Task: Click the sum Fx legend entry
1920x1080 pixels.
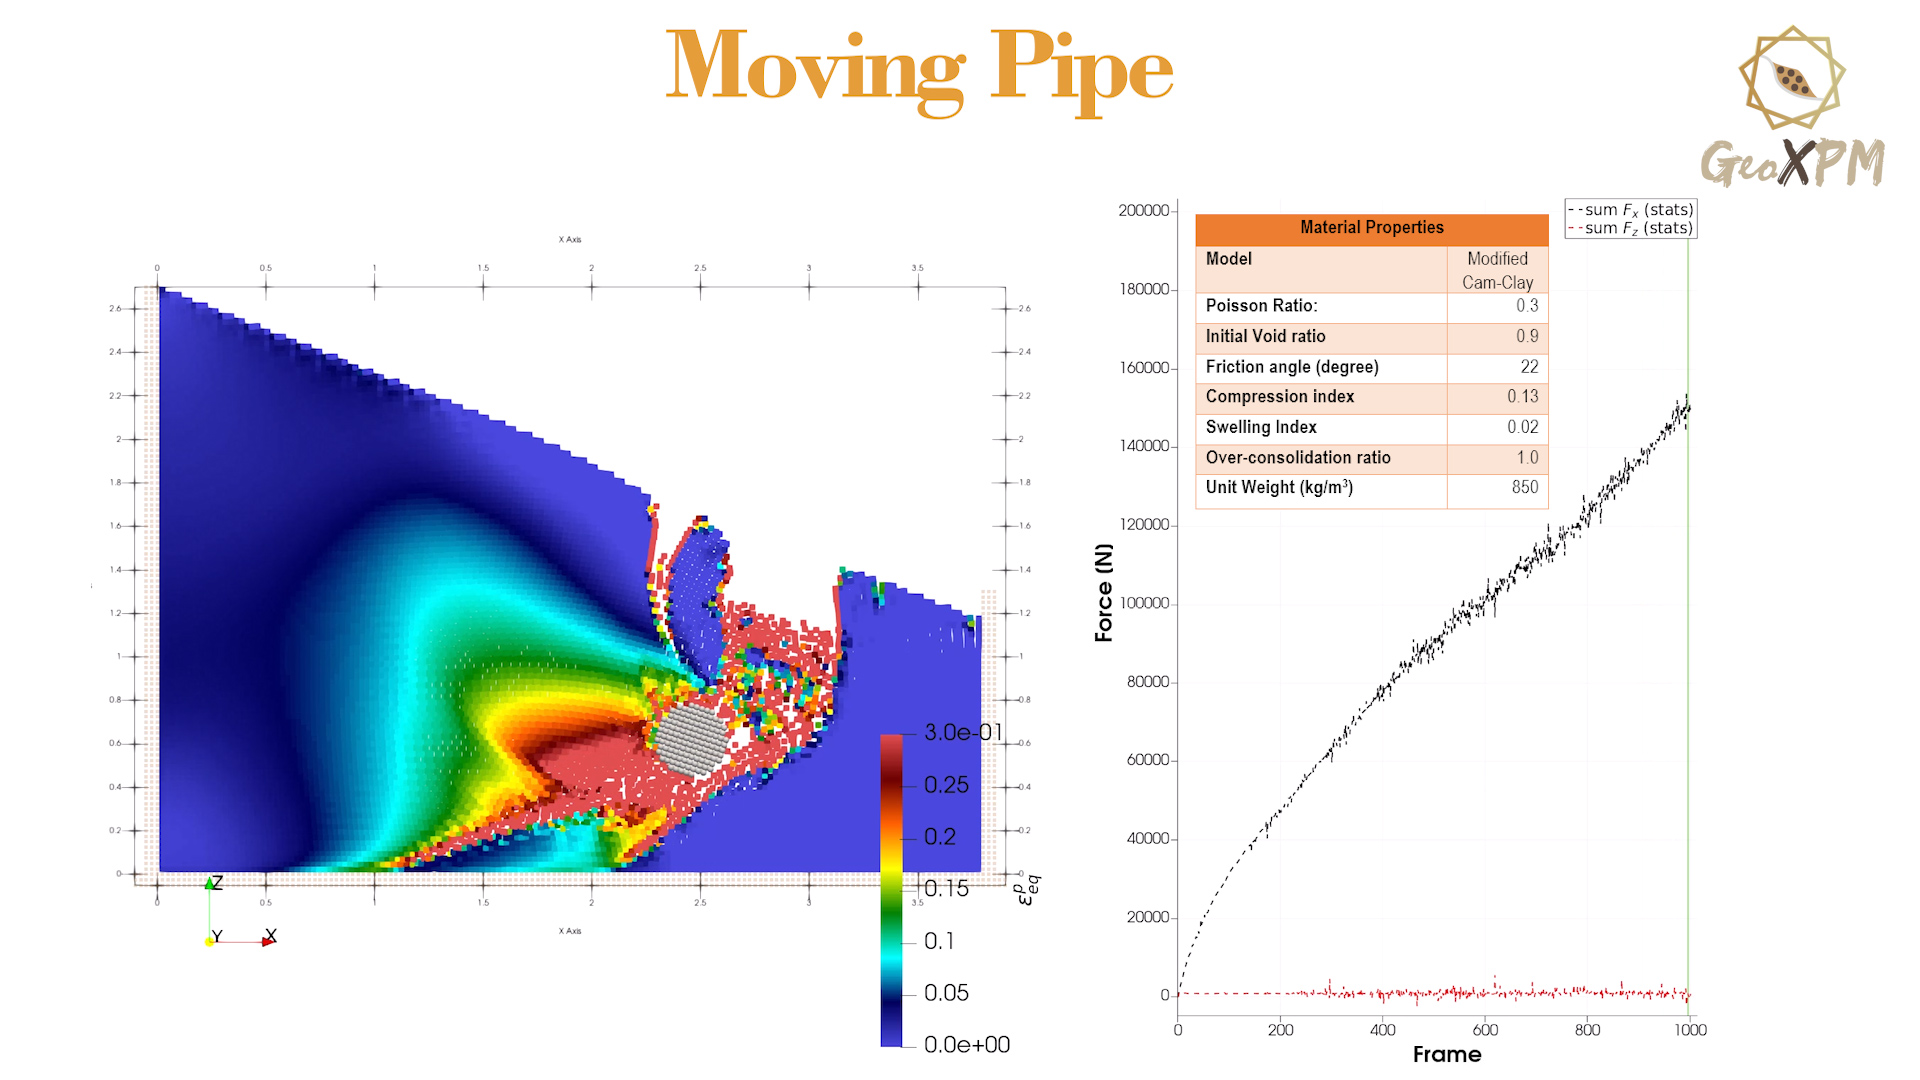Action: tap(1631, 210)
